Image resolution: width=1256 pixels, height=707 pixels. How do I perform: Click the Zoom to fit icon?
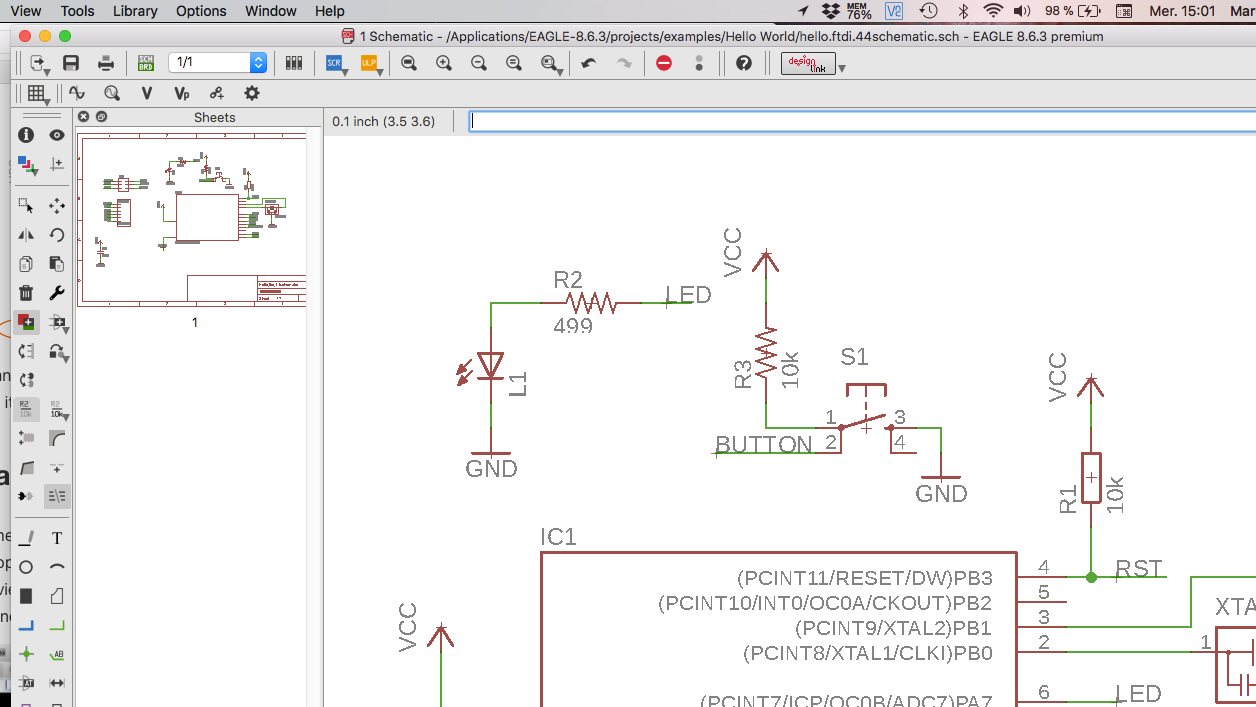(409, 63)
